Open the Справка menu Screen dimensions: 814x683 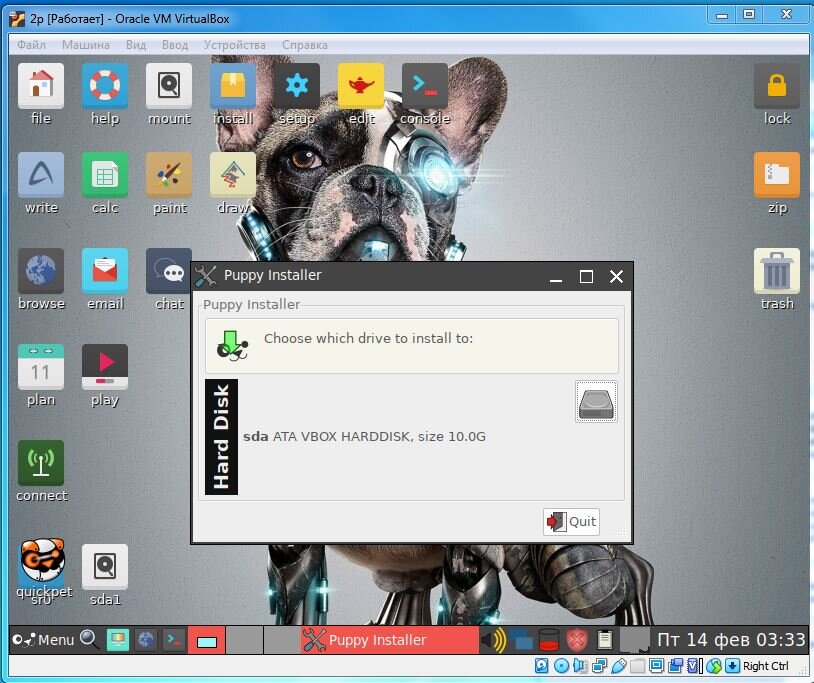click(x=305, y=45)
